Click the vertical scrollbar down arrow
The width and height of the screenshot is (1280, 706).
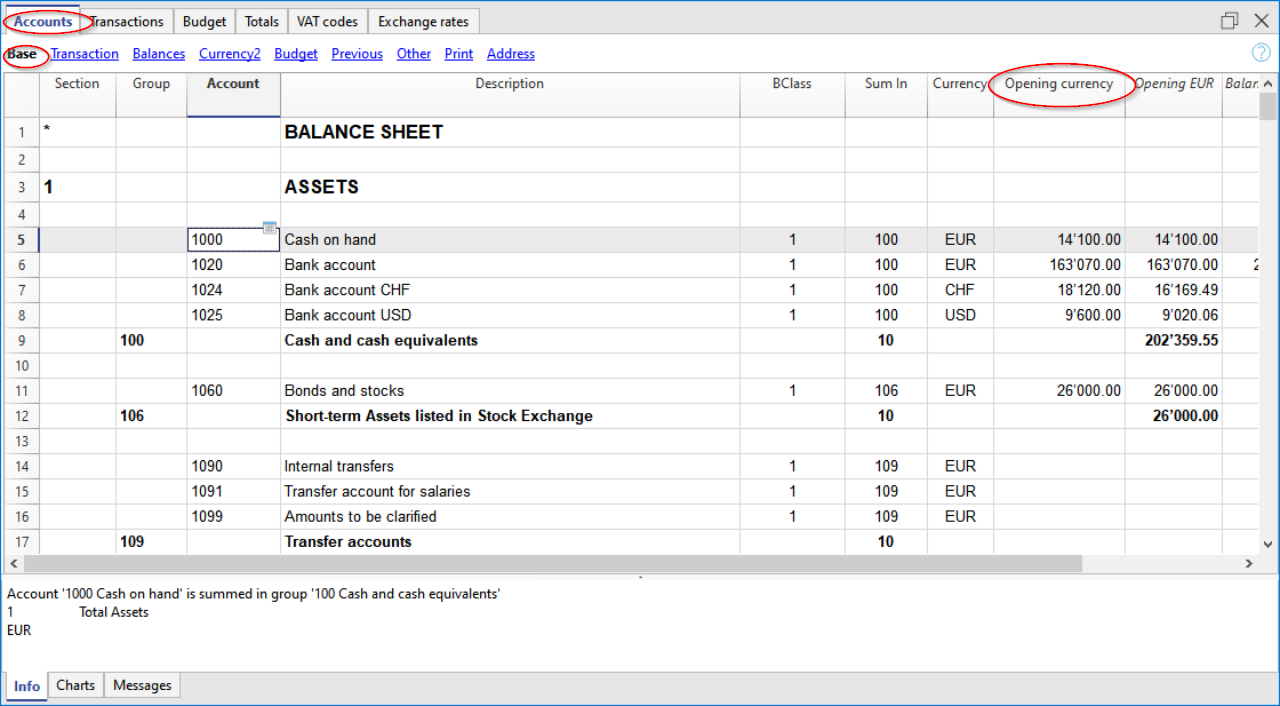coord(1268,543)
